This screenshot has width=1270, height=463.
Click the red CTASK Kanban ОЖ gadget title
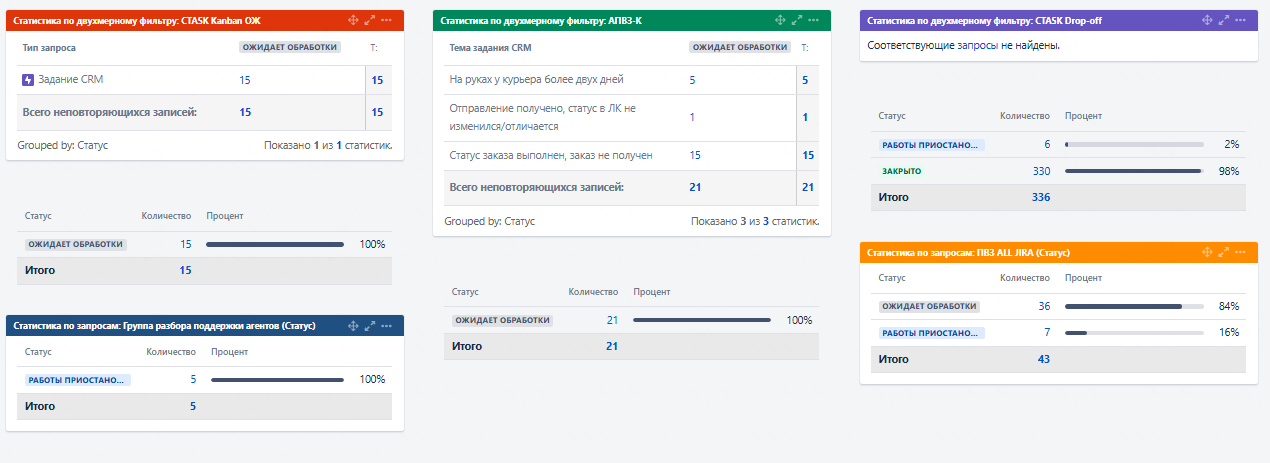(137, 20)
